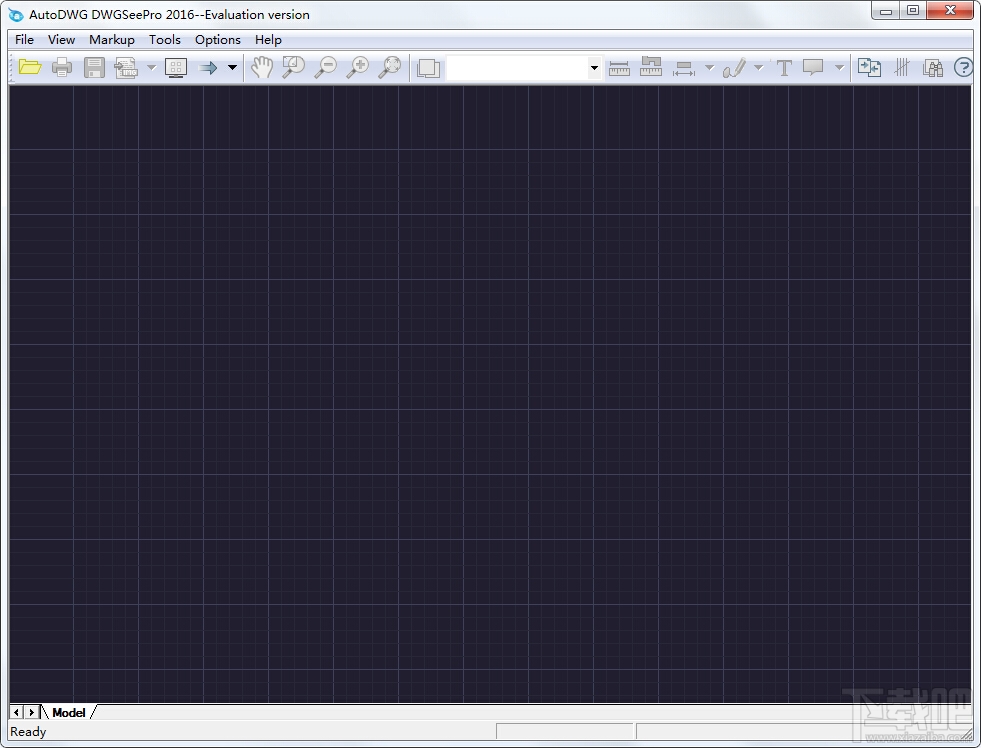
Task: Expand the markup pen dropdown arrow
Action: [758, 67]
